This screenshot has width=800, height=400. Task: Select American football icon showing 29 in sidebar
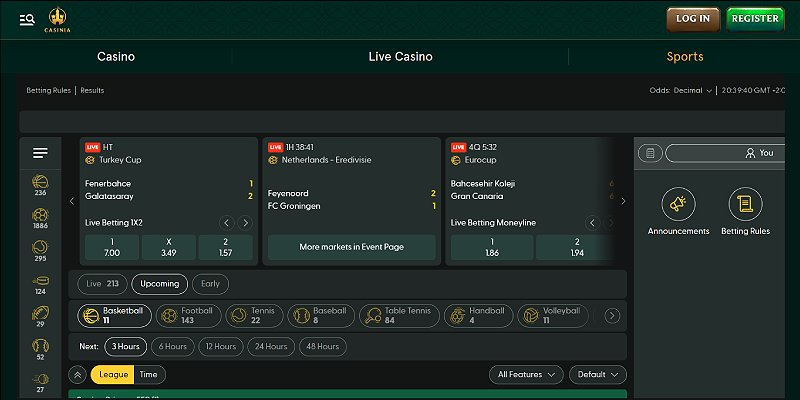(40, 317)
